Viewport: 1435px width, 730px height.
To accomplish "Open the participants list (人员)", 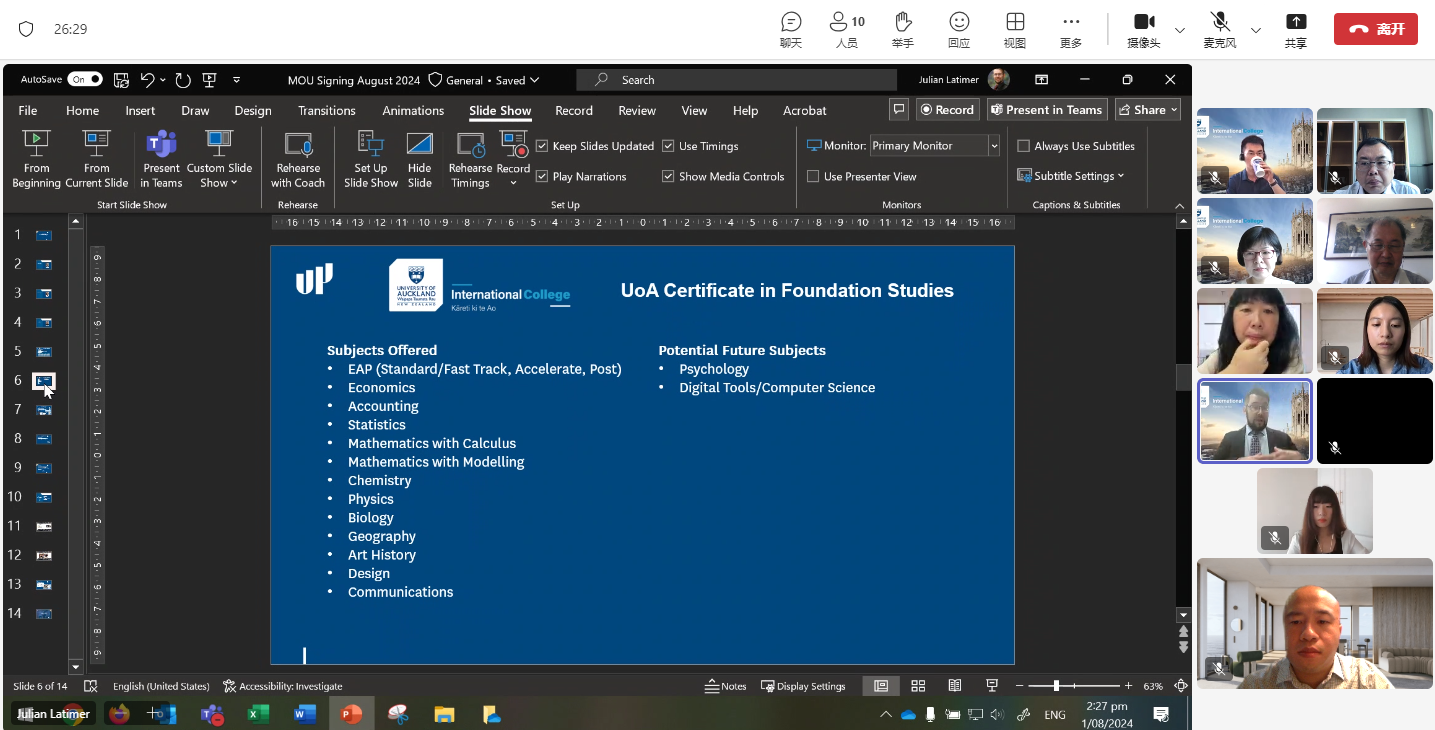I will [x=847, y=30].
